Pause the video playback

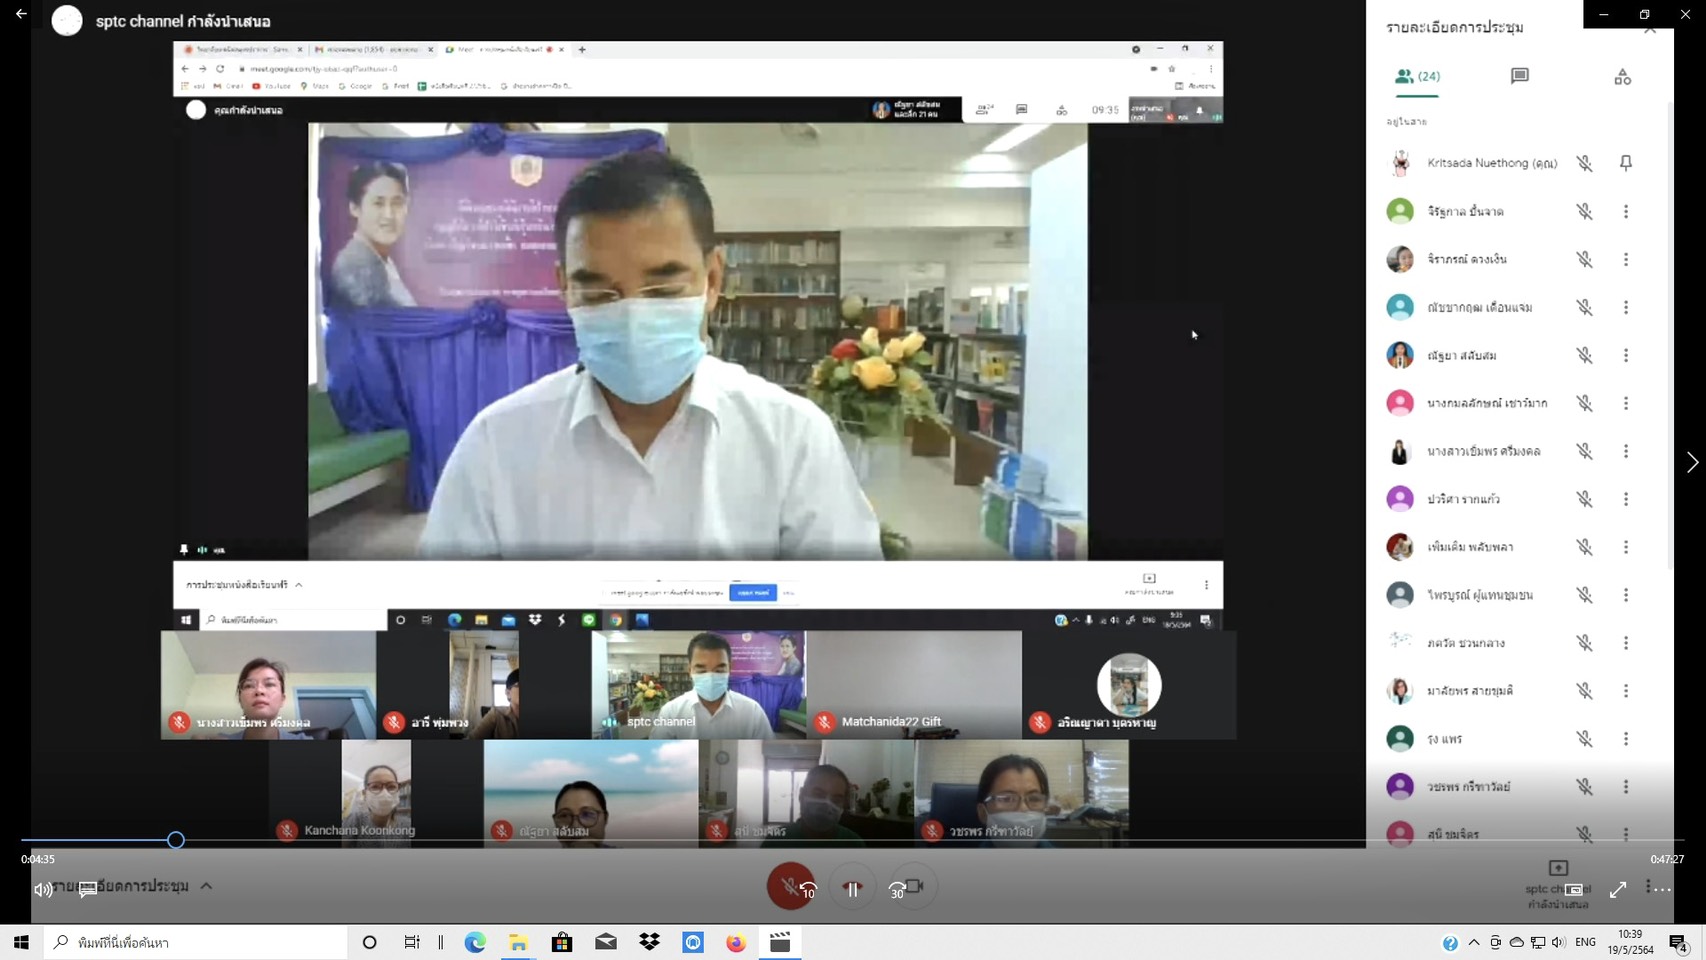coord(852,889)
